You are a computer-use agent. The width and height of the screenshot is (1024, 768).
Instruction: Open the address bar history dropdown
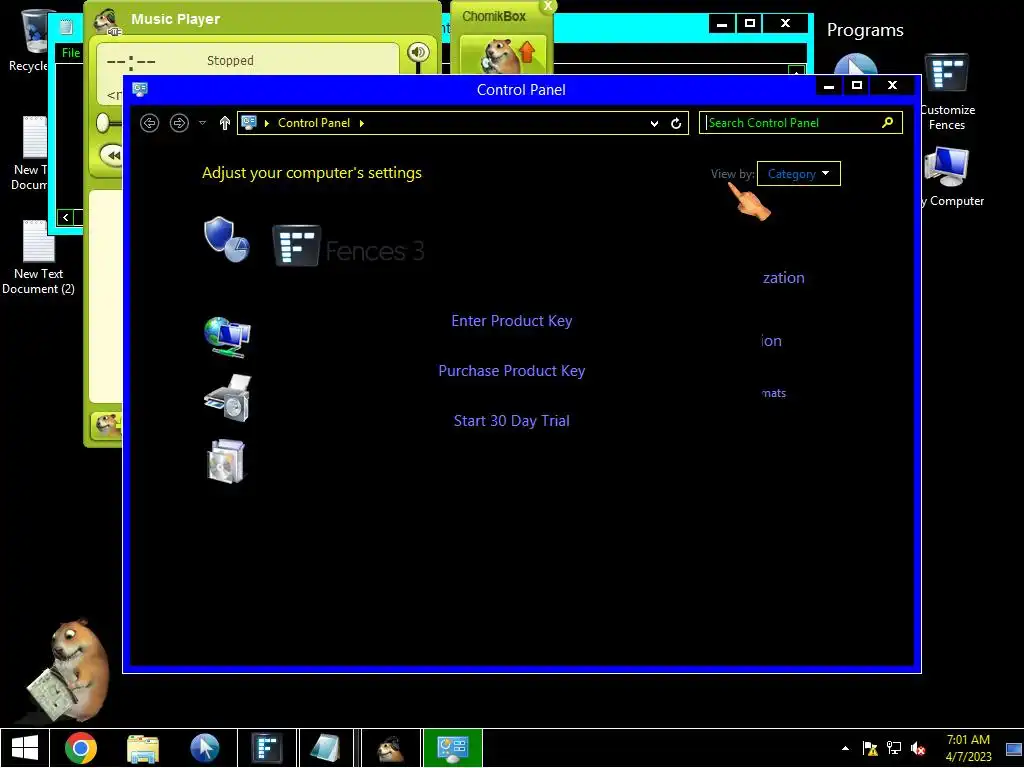(x=654, y=123)
